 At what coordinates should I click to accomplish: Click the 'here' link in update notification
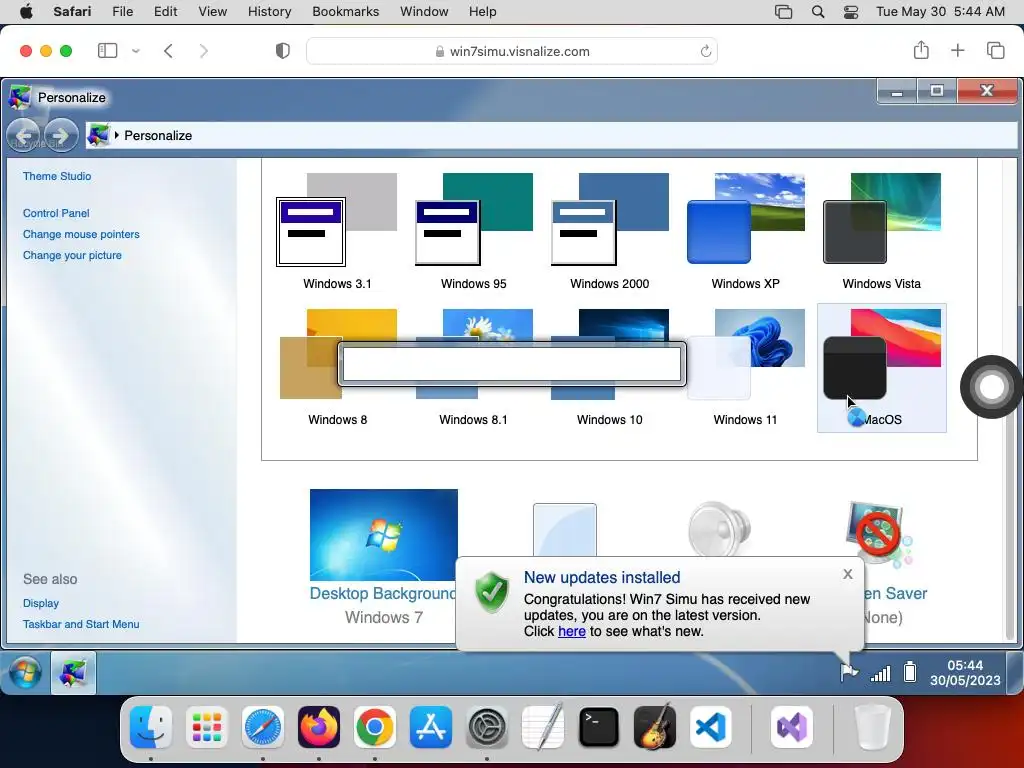[571, 632]
